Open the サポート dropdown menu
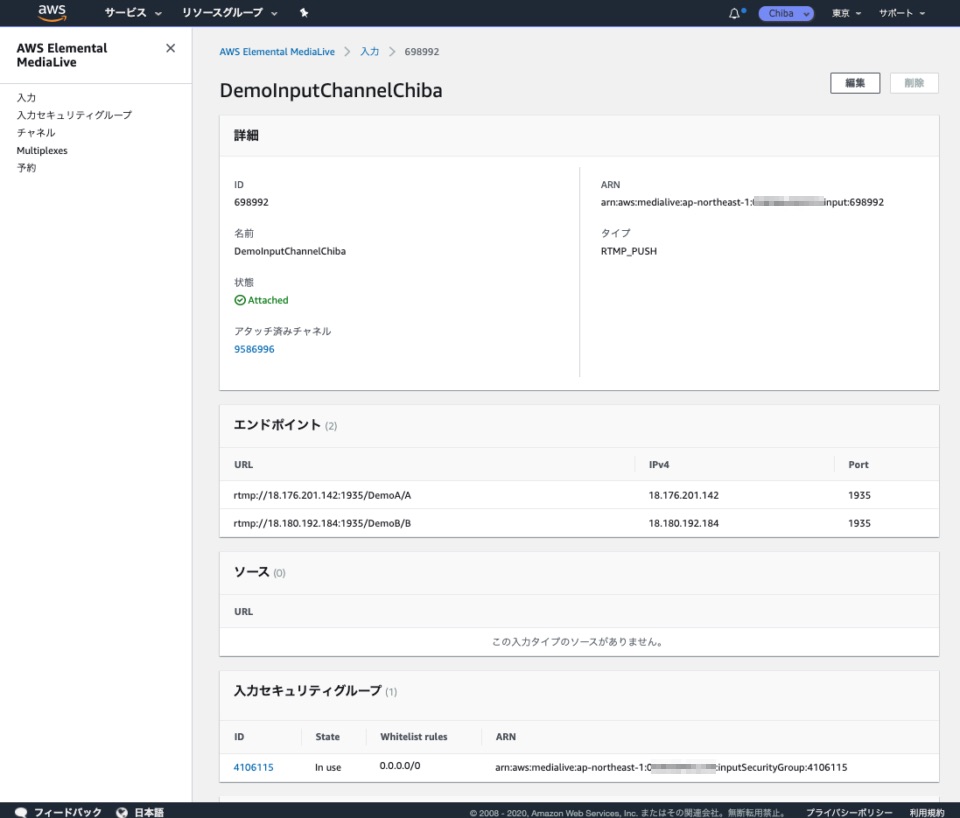This screenshot has width=960, height=818. (x=902, y=13)
